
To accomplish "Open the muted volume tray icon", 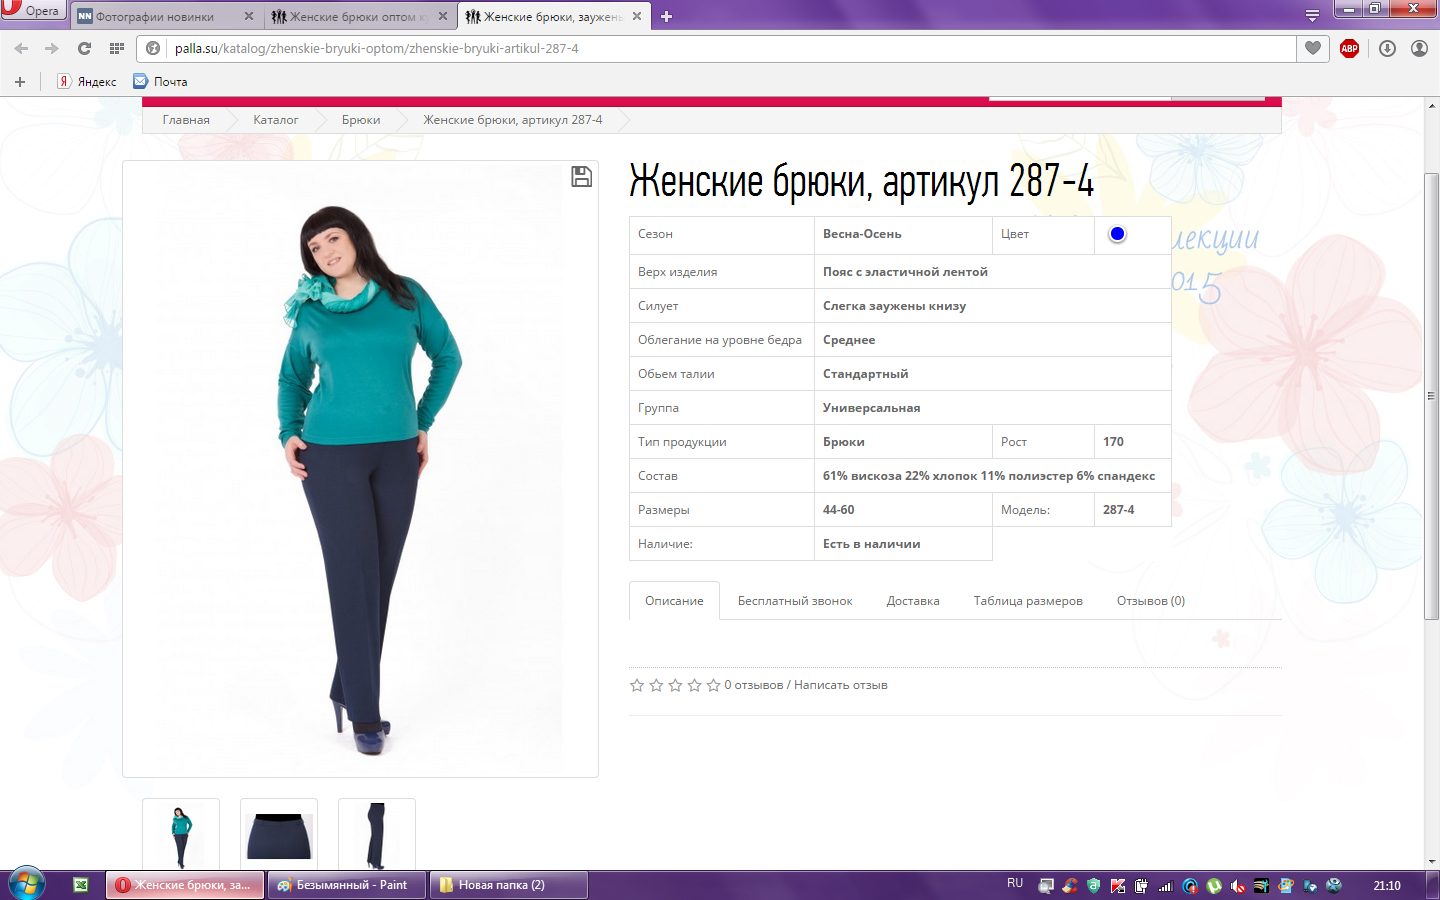I will (x=1238, y=885).
